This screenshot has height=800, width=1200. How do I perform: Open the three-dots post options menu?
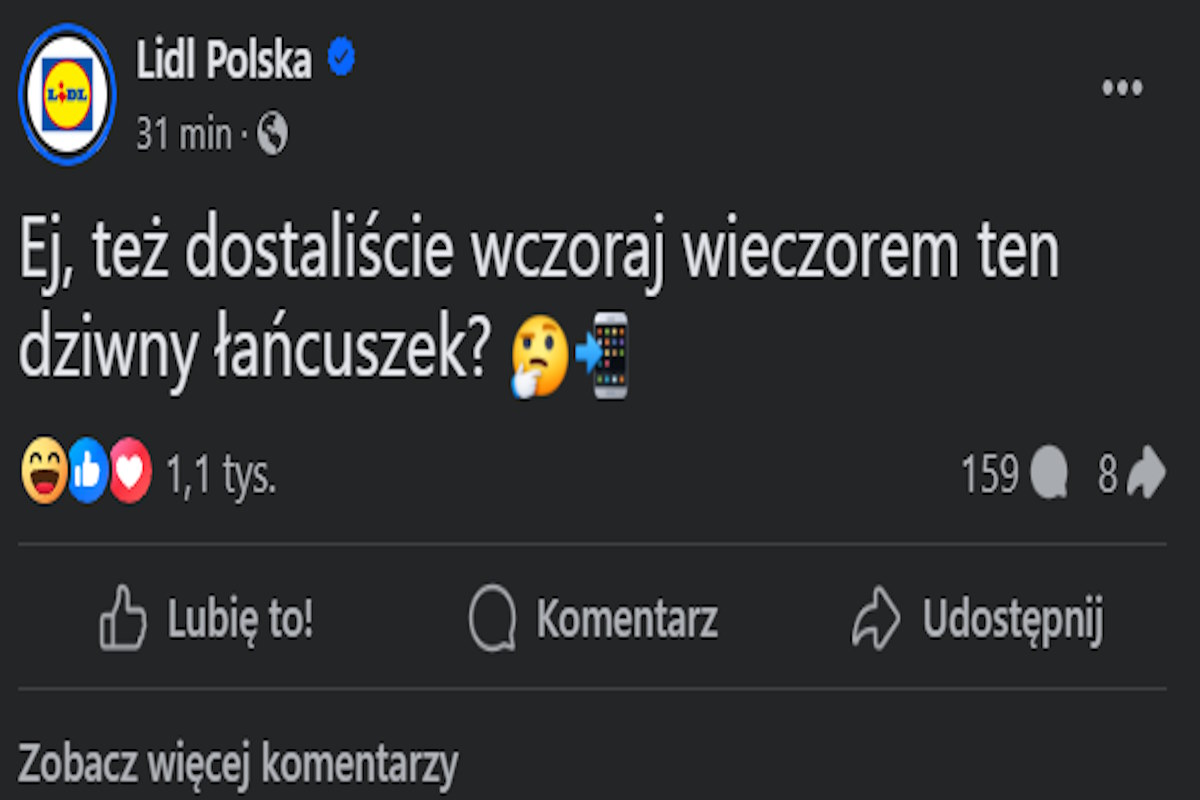tap(1122, 88)
